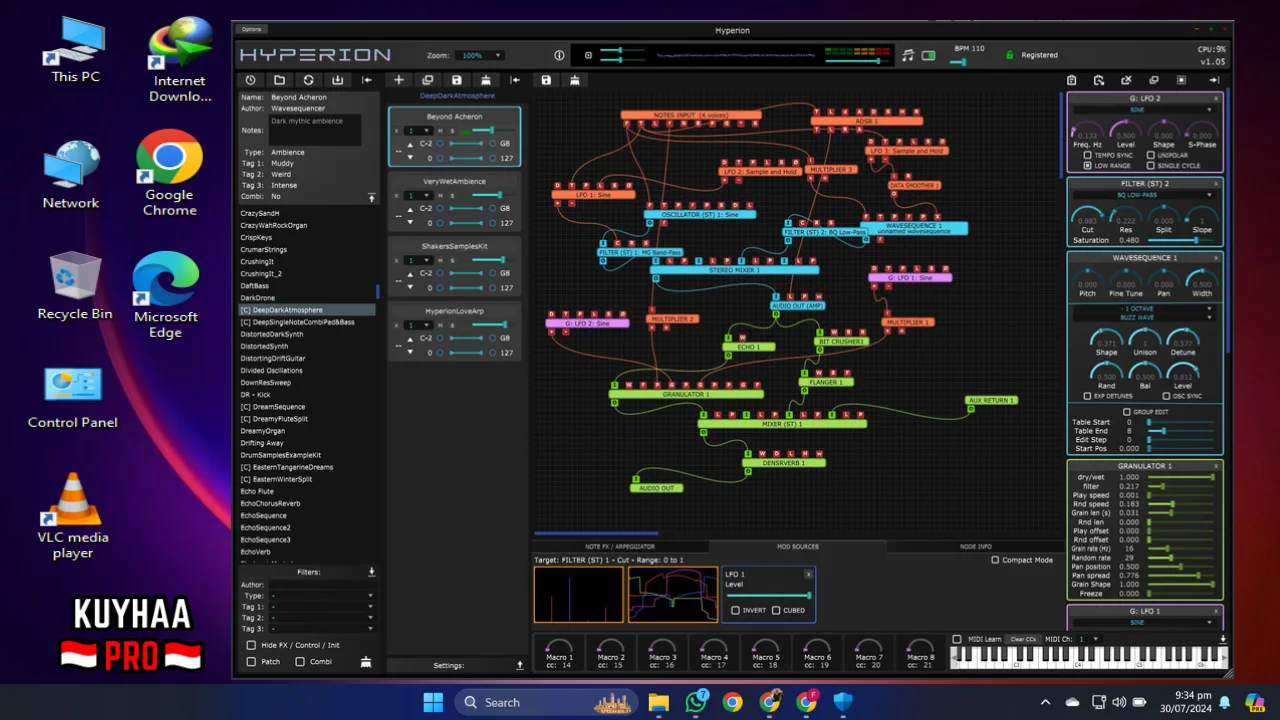The width and height of the screenshot is (1280, 720).
Task: Click the copy-settings icon beside the clipboard
Action: pyautogui.click(x=1099, y=80)
